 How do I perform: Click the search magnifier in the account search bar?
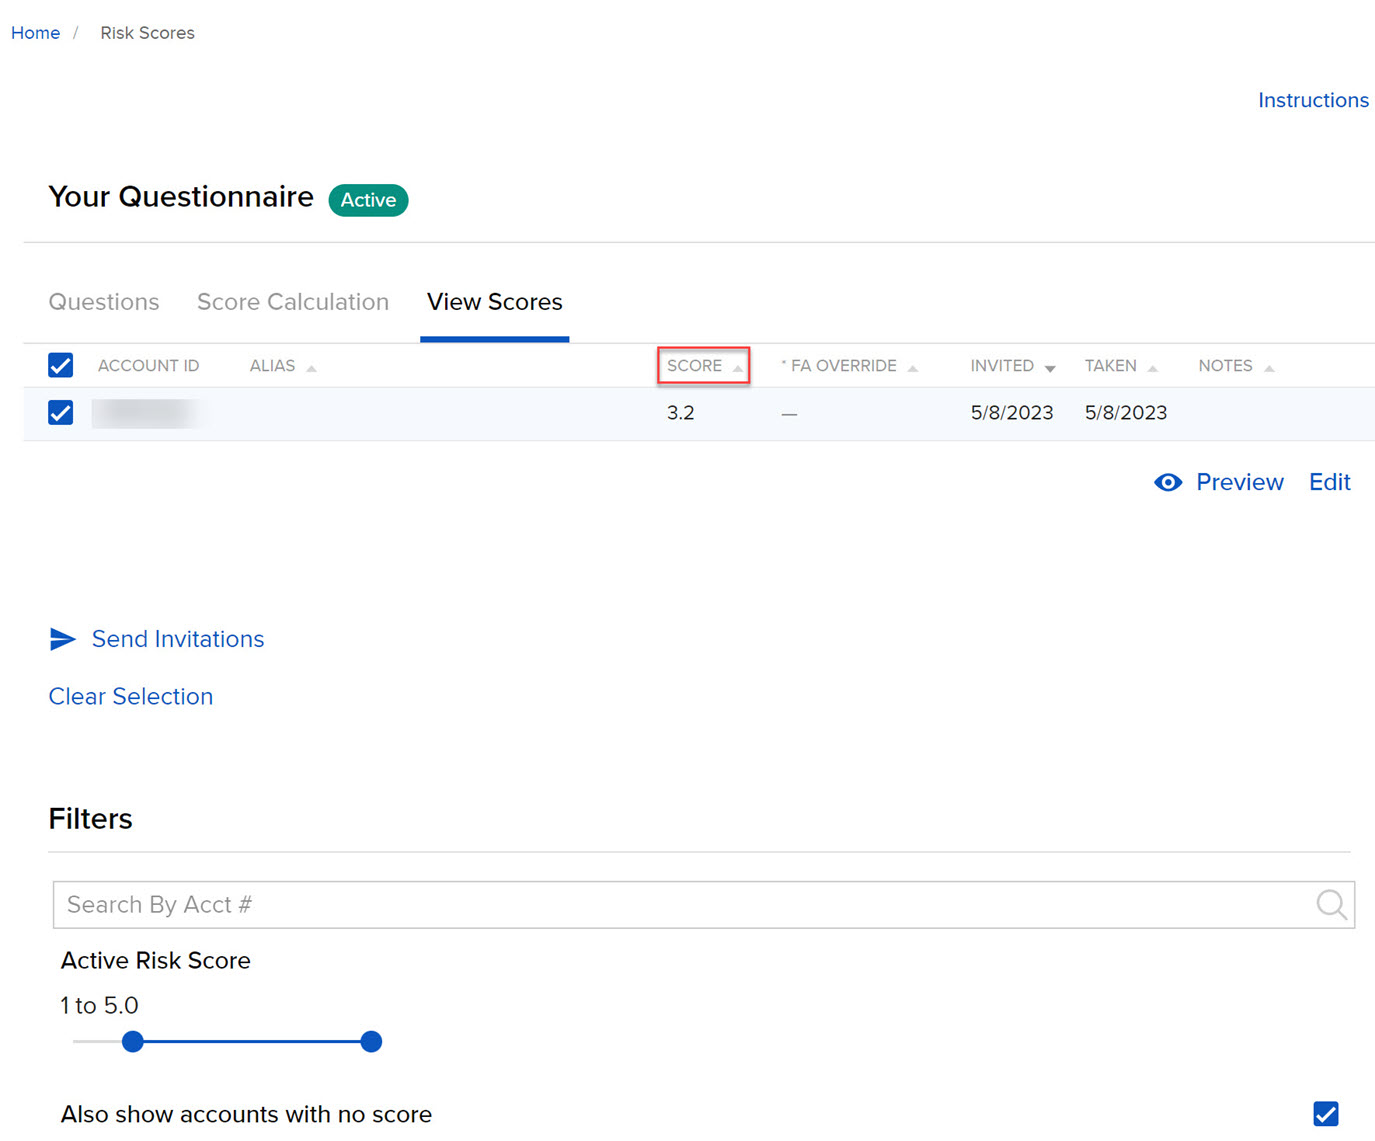tap(1331, 904)
